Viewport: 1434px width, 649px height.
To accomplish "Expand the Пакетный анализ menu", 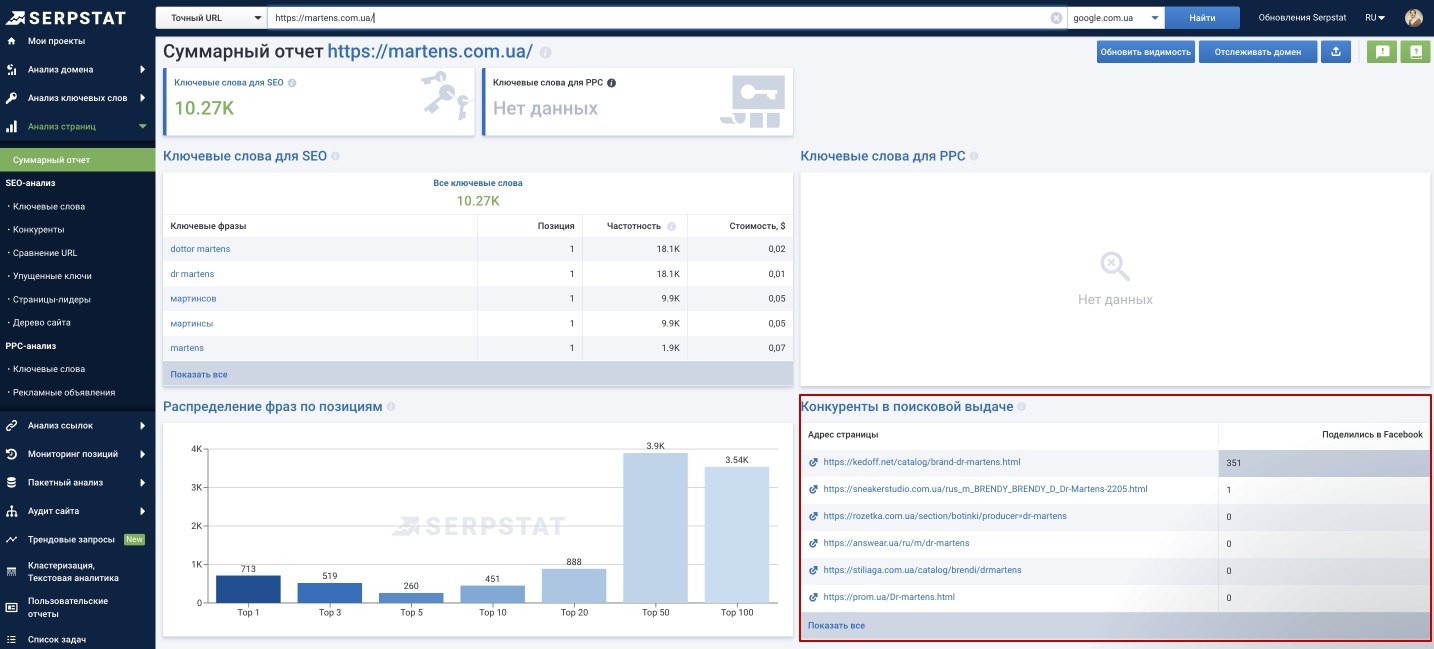I will tap(143, 482).
